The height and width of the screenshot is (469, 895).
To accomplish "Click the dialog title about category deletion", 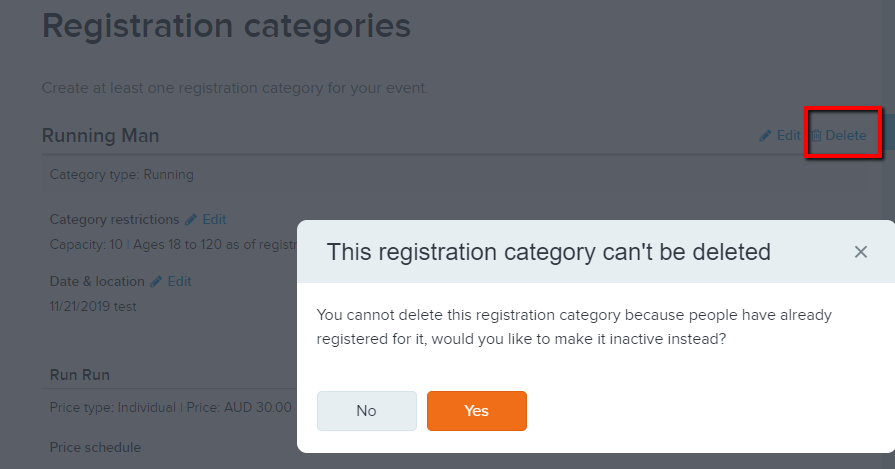I will click(x=549, y=252).
